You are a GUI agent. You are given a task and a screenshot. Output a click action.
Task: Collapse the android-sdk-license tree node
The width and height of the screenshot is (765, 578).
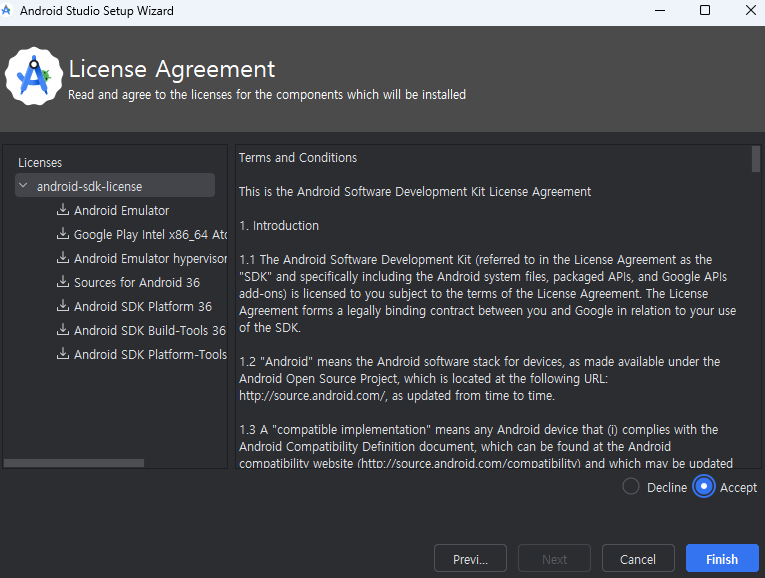point(23,185)
